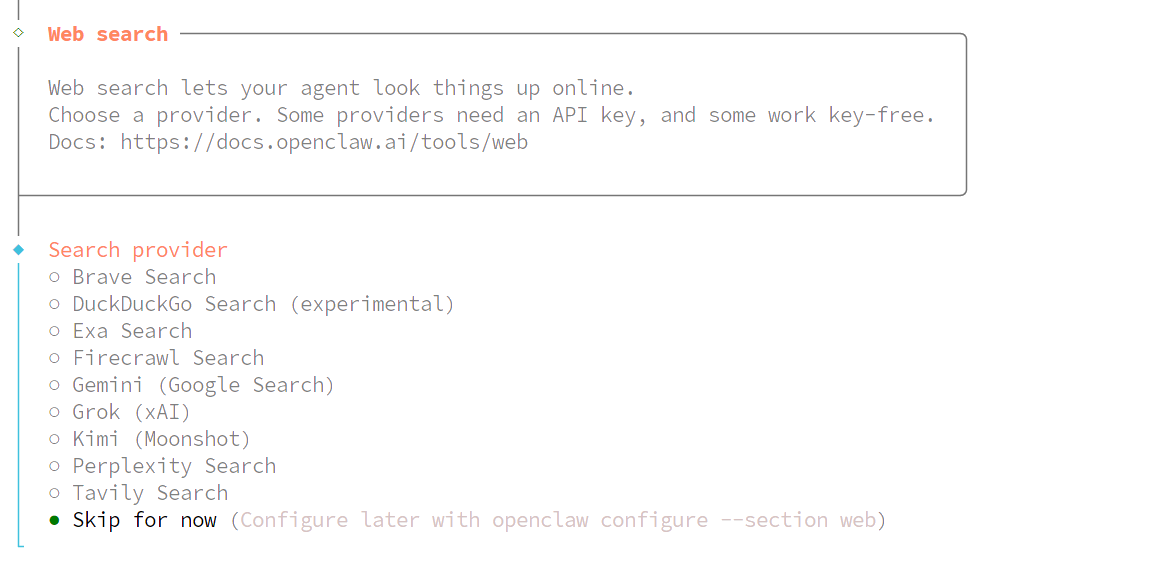Image resolution: width=1173 pixels, height=561 pixels.
Task: Click the green bullet of the selected option
Action: 54,520
